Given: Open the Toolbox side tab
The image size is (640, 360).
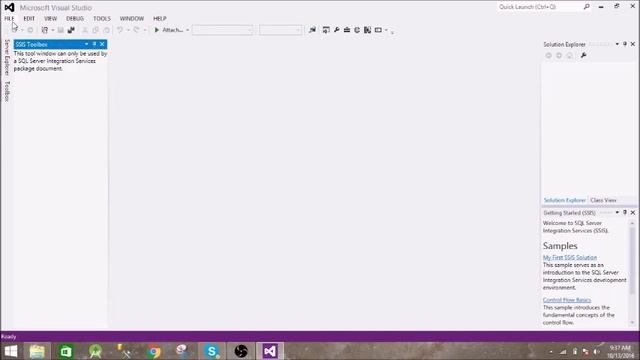Looking at the screenshot, I should point(7,91).
